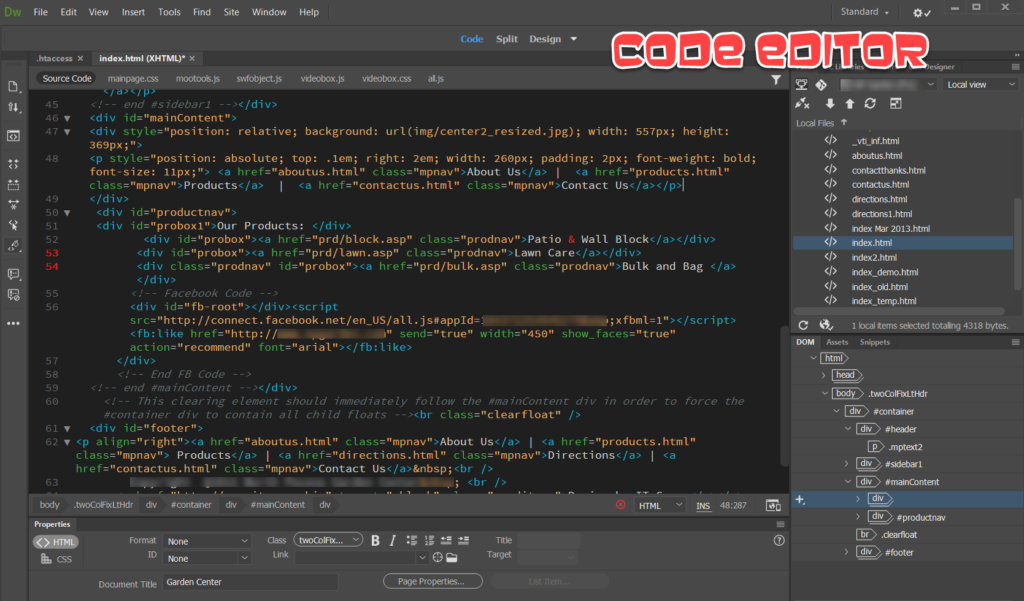Click the Live View options code window icon

pos(13,136)
